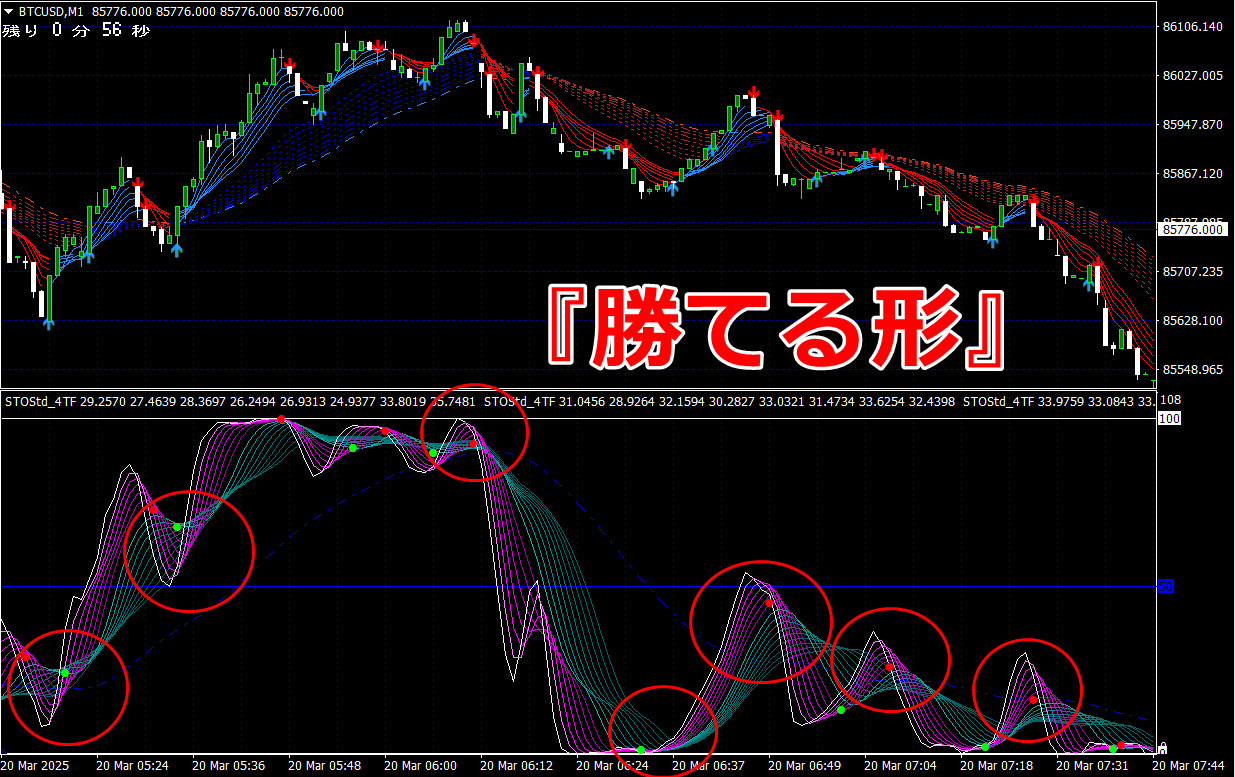Click the 85707.235 price scale value
The image size is (1235, 777).
coord(1193,272)
